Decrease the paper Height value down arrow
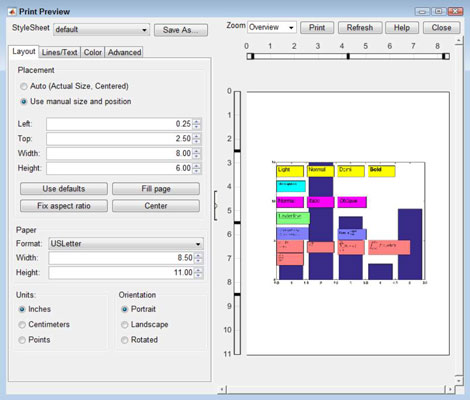 tap(198, 275)
